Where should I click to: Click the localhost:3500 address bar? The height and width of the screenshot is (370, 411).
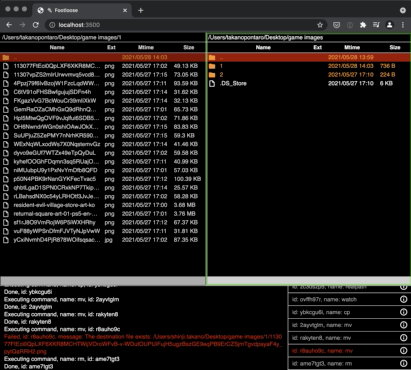tap(187, 25)
